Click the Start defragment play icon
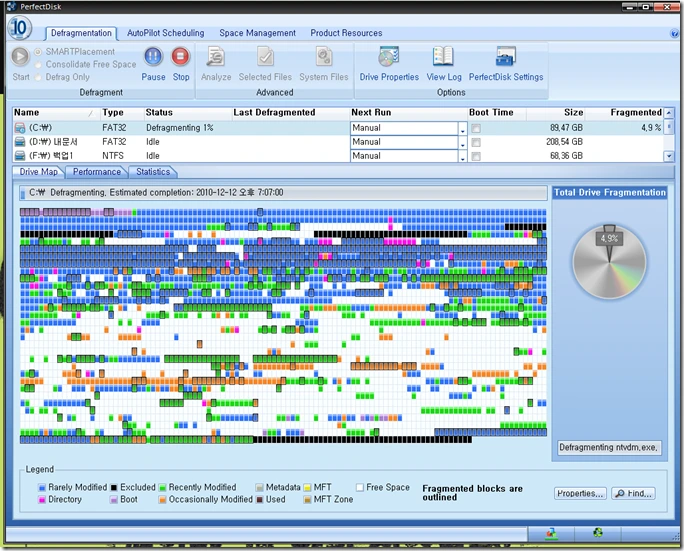This screenshot has width=684, height=551. click(x=20, y=56)
